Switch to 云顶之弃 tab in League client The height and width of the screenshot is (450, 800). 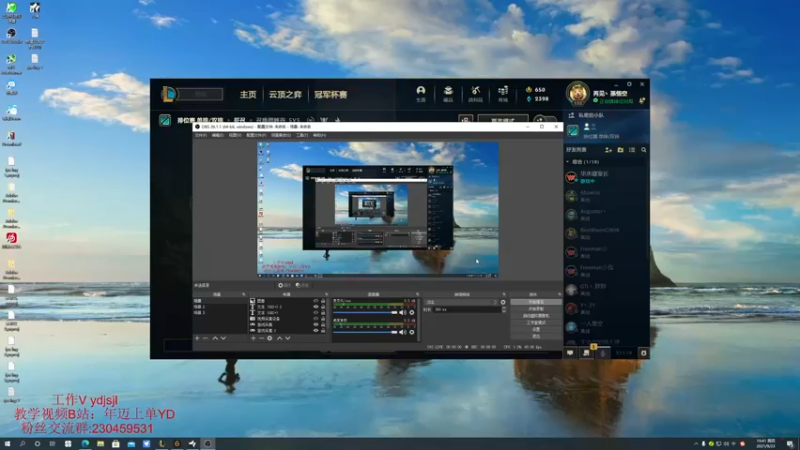point(285,94)
